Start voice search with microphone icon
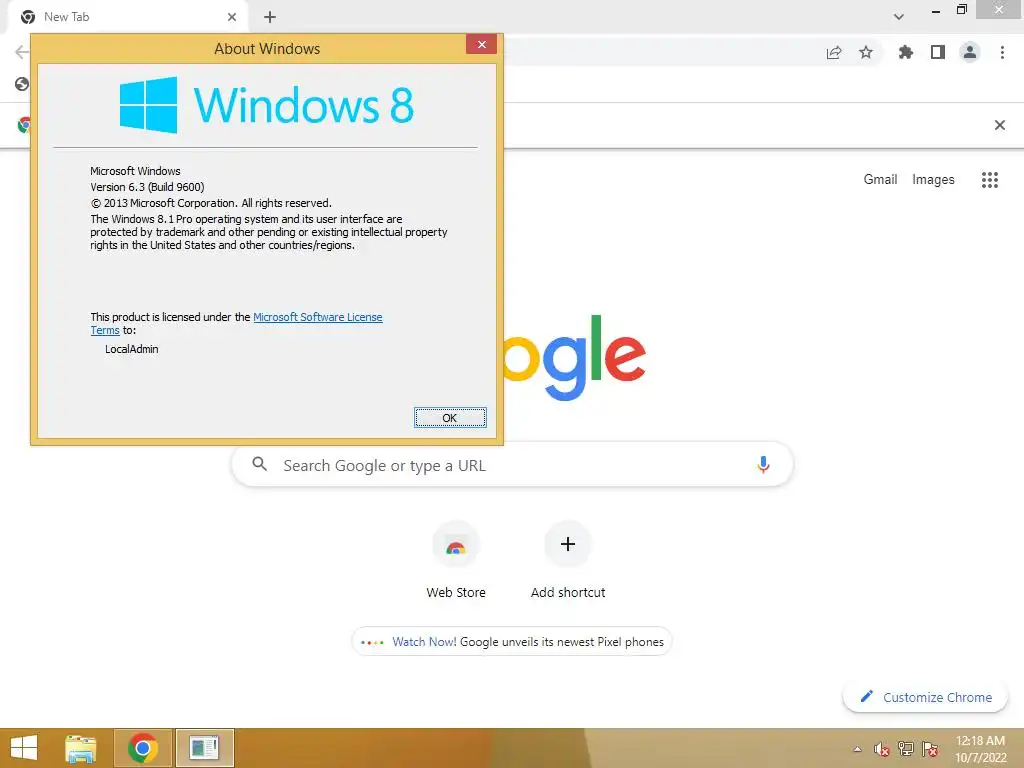 763,464
